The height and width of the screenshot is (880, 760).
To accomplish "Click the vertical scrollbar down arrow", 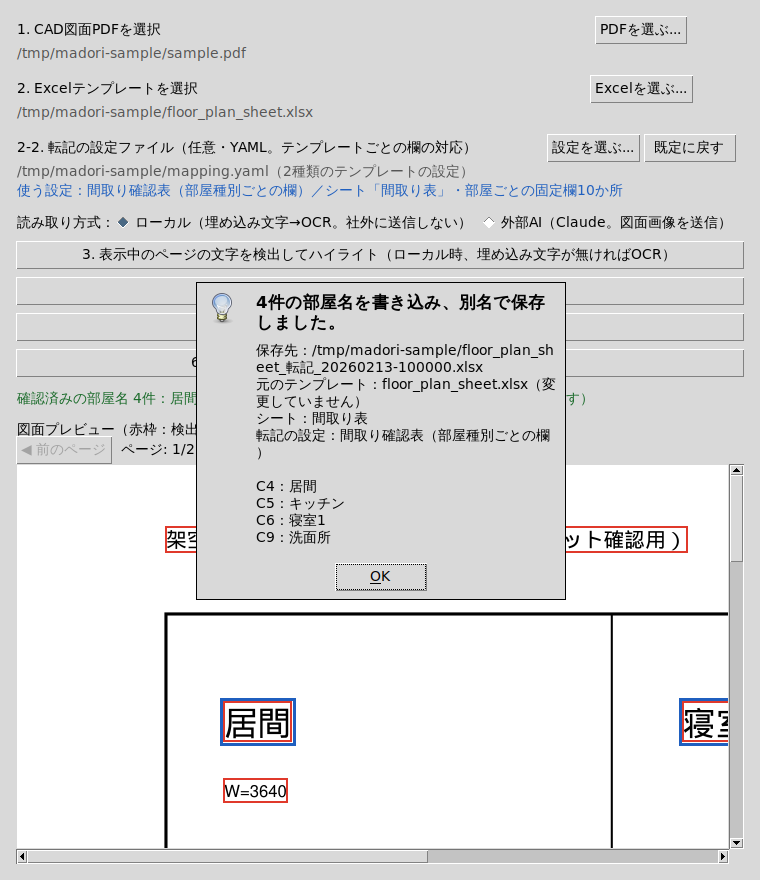I will (737, 842).
